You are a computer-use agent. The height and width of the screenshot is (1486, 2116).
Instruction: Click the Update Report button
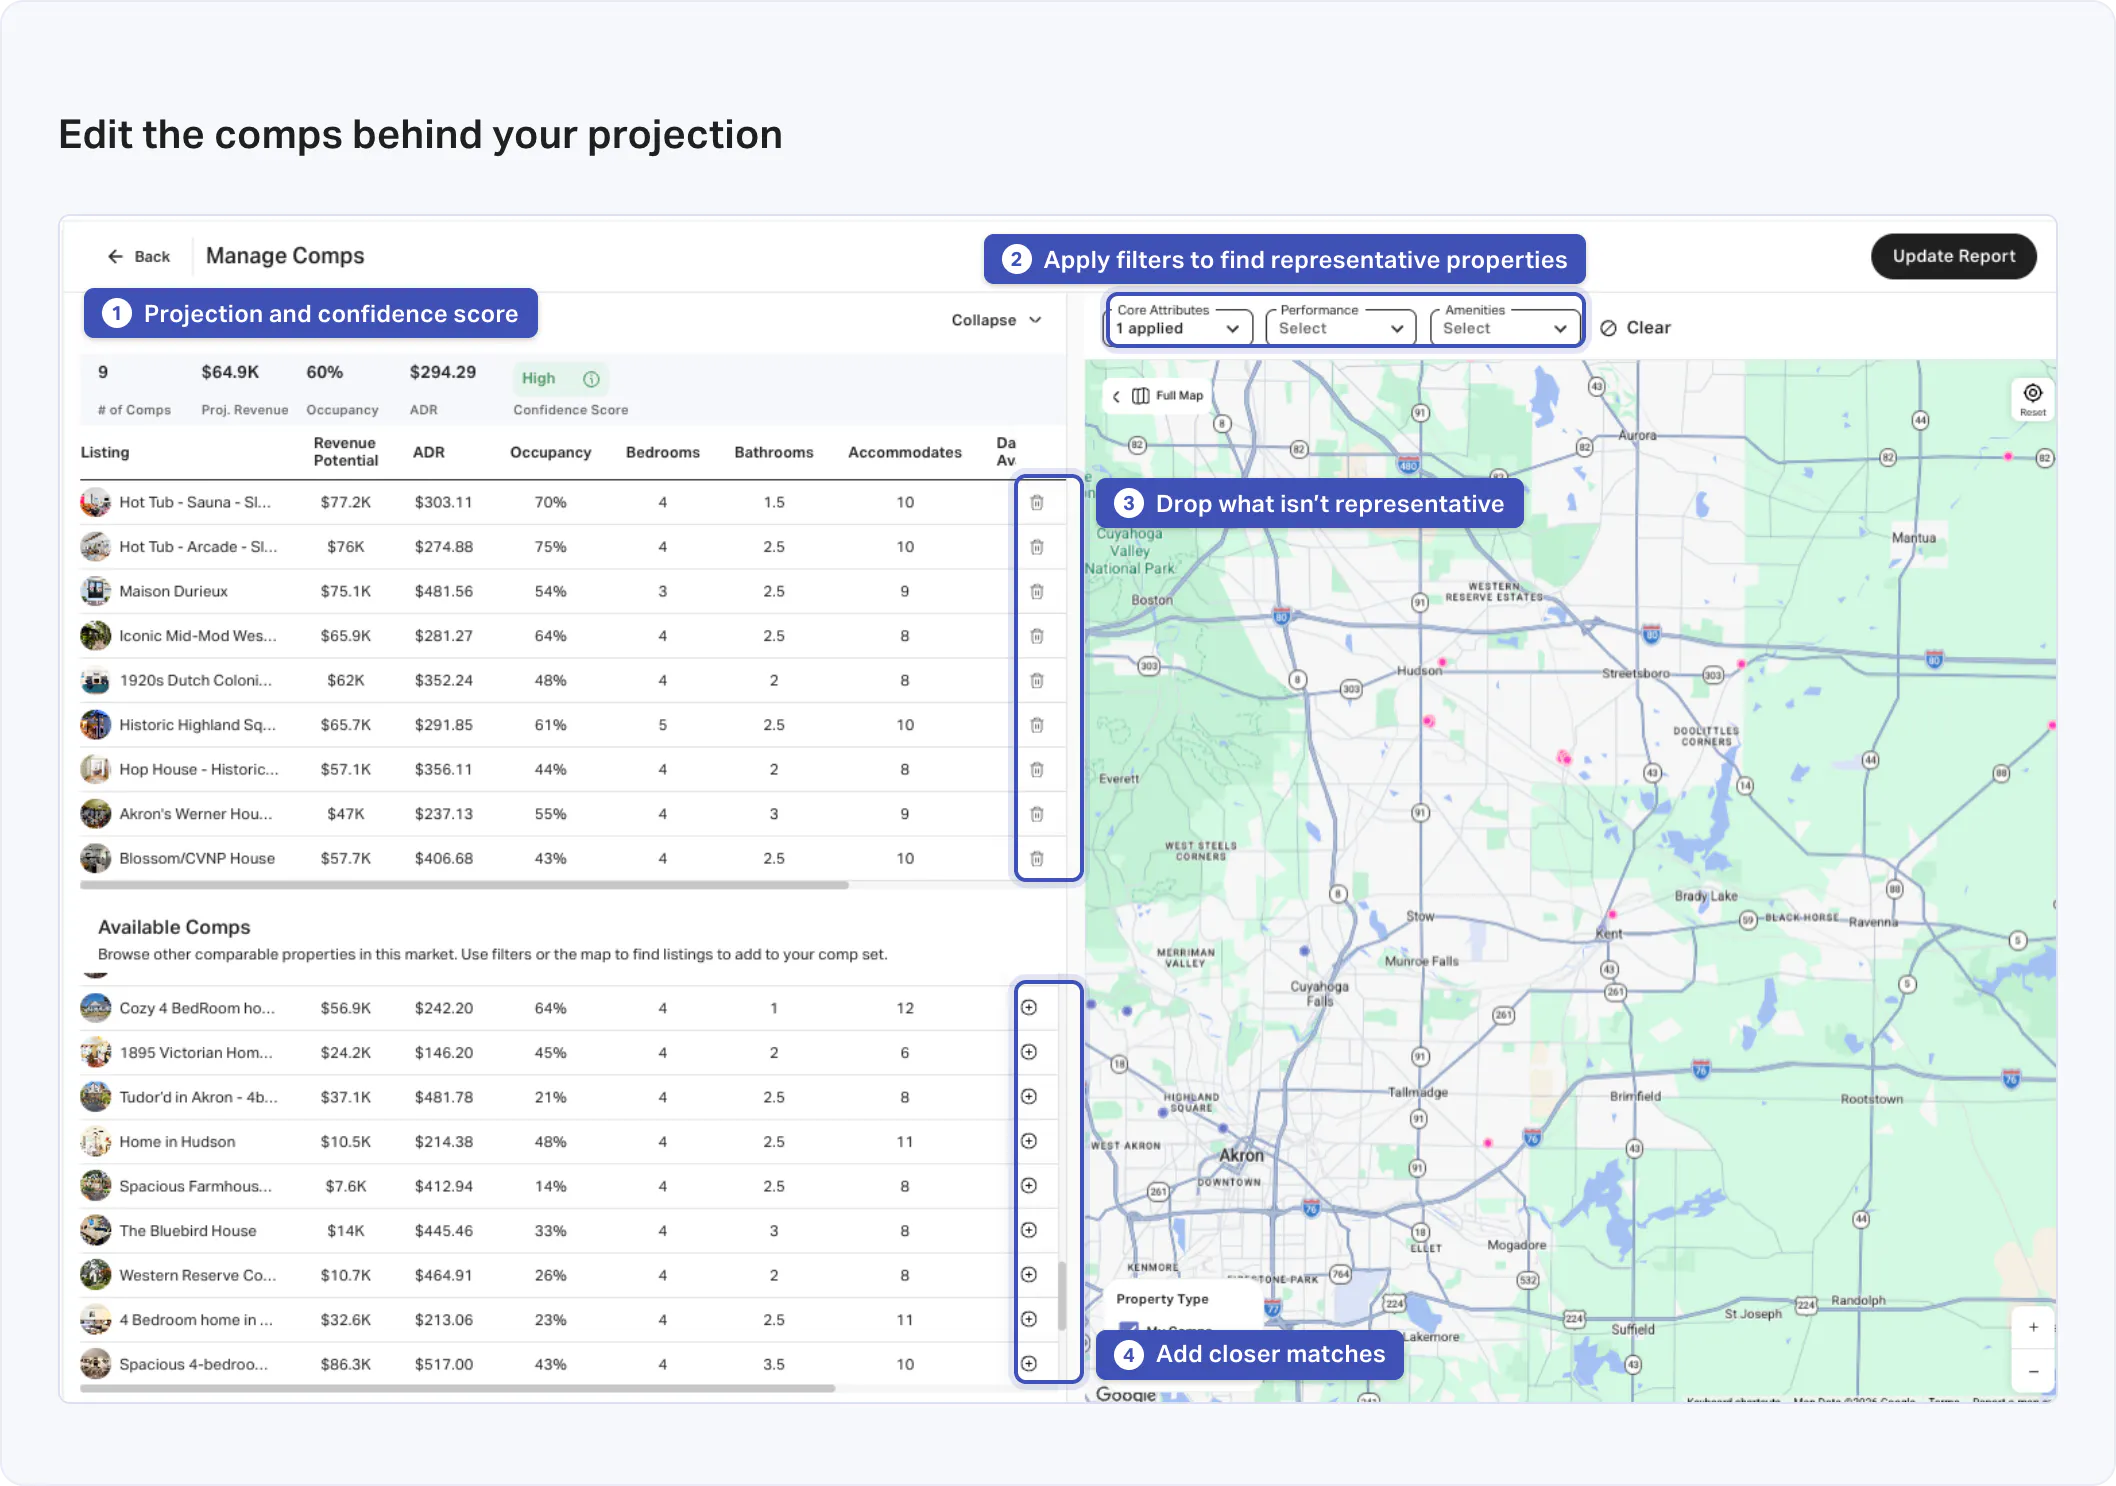click(1953, 256)
